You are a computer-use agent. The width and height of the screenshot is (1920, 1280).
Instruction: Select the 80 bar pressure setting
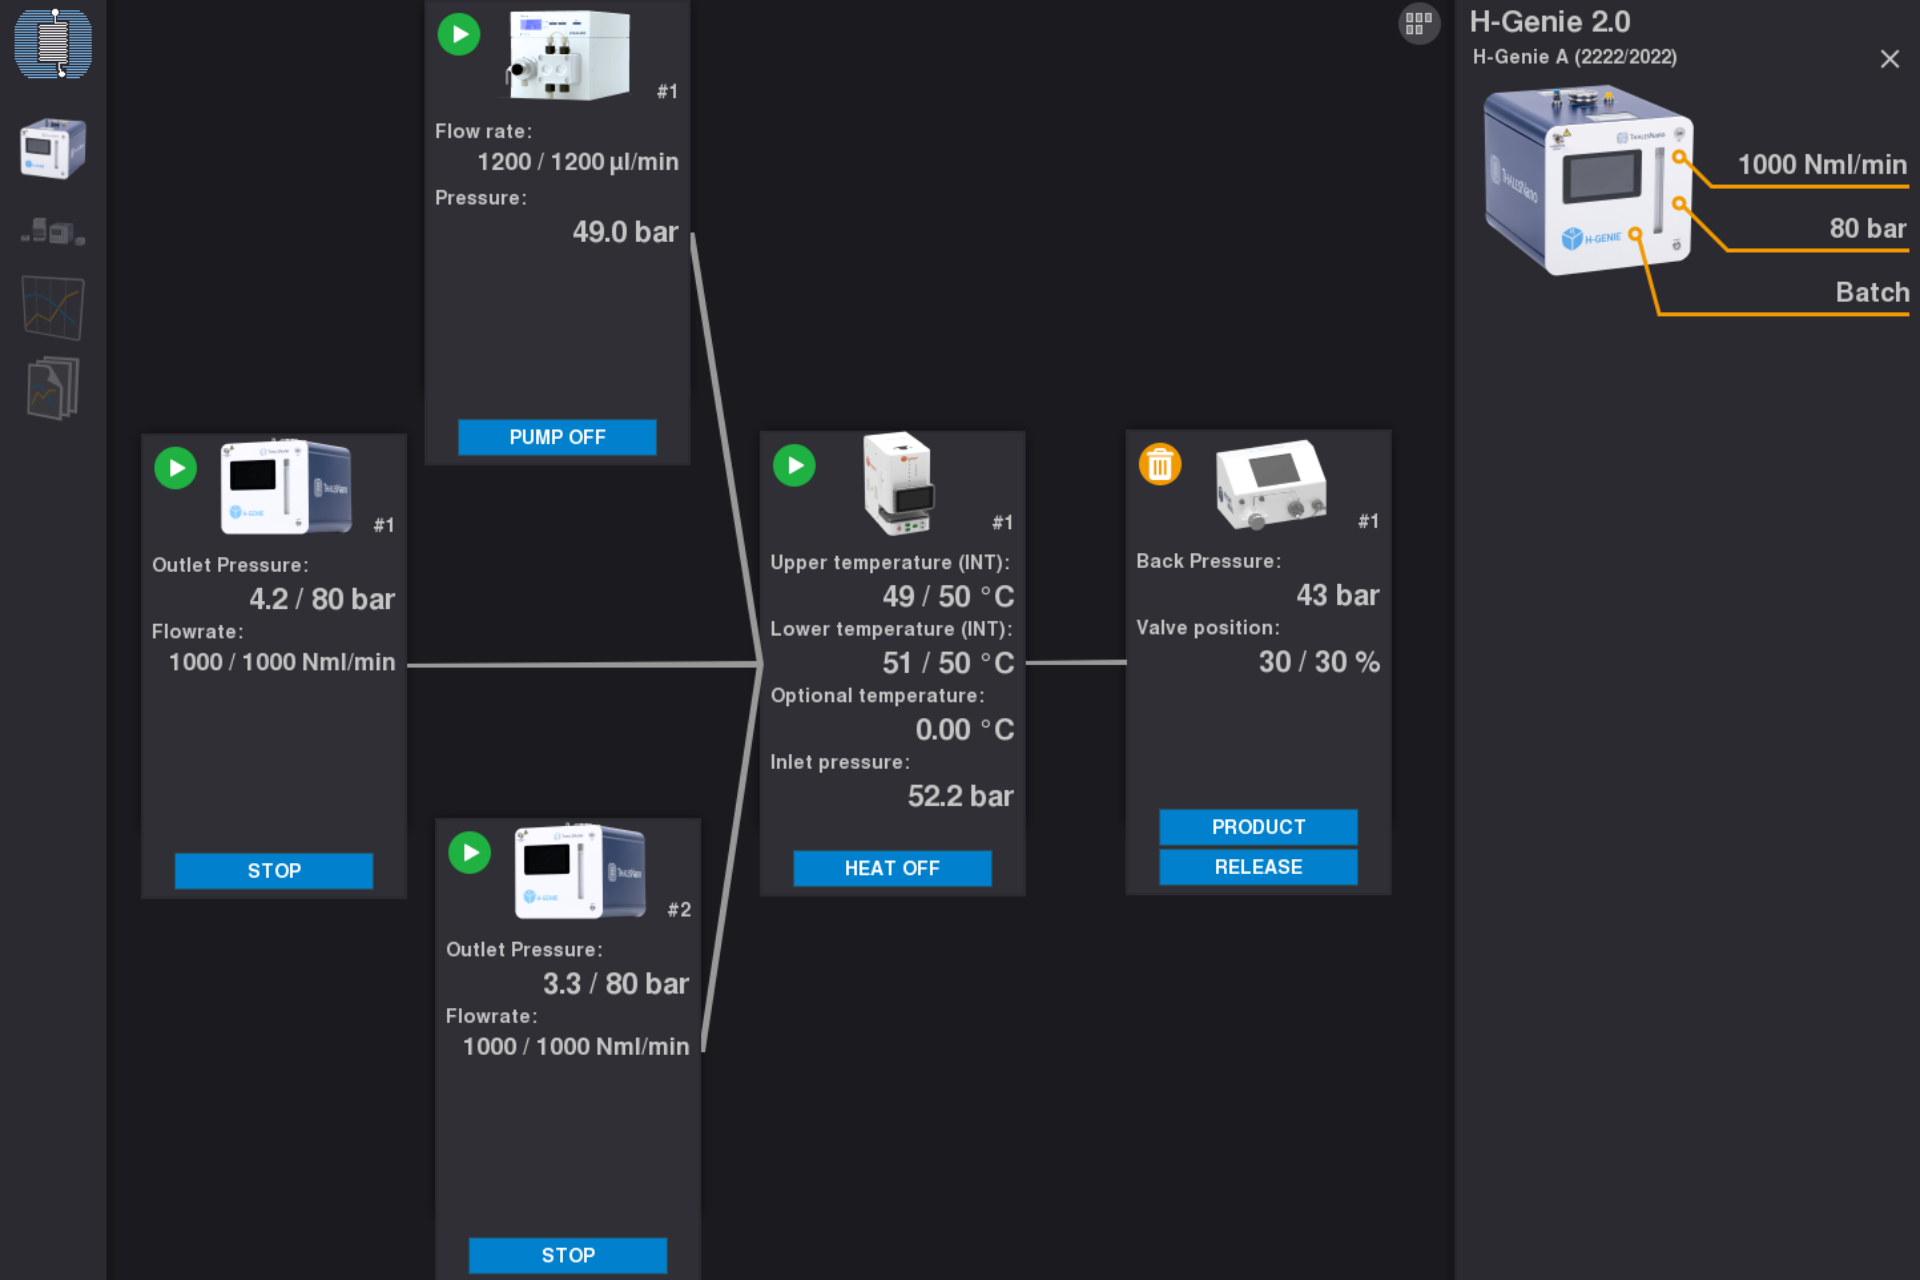[x=1867, y=229]
